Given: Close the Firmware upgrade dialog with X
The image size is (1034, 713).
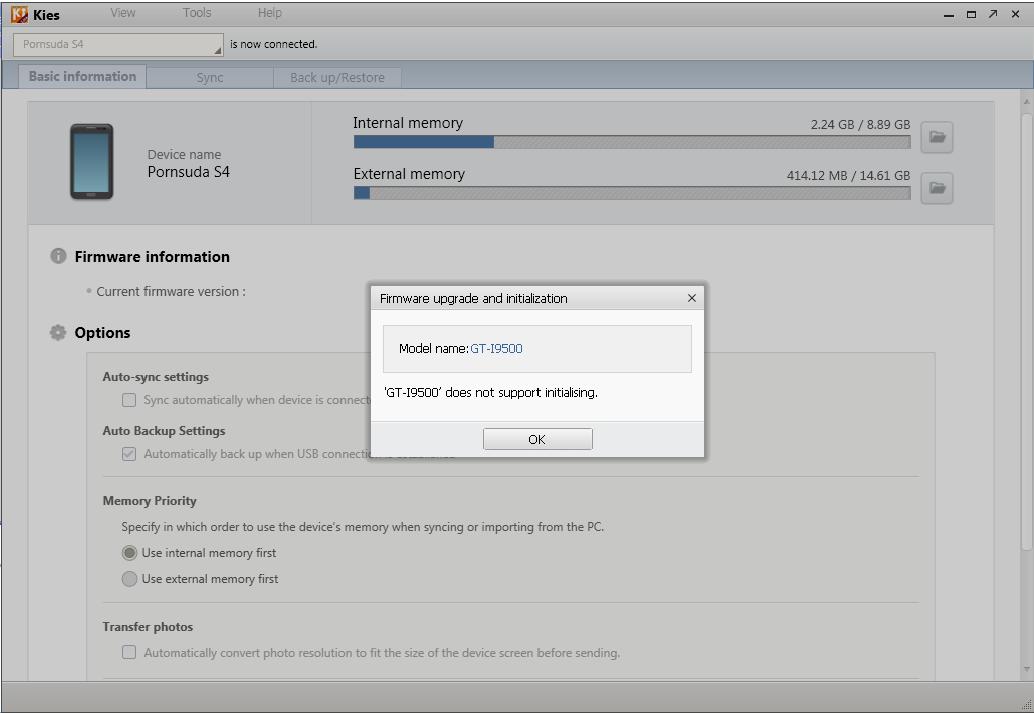Looking at the screenshot, I should tap(692, 298).
